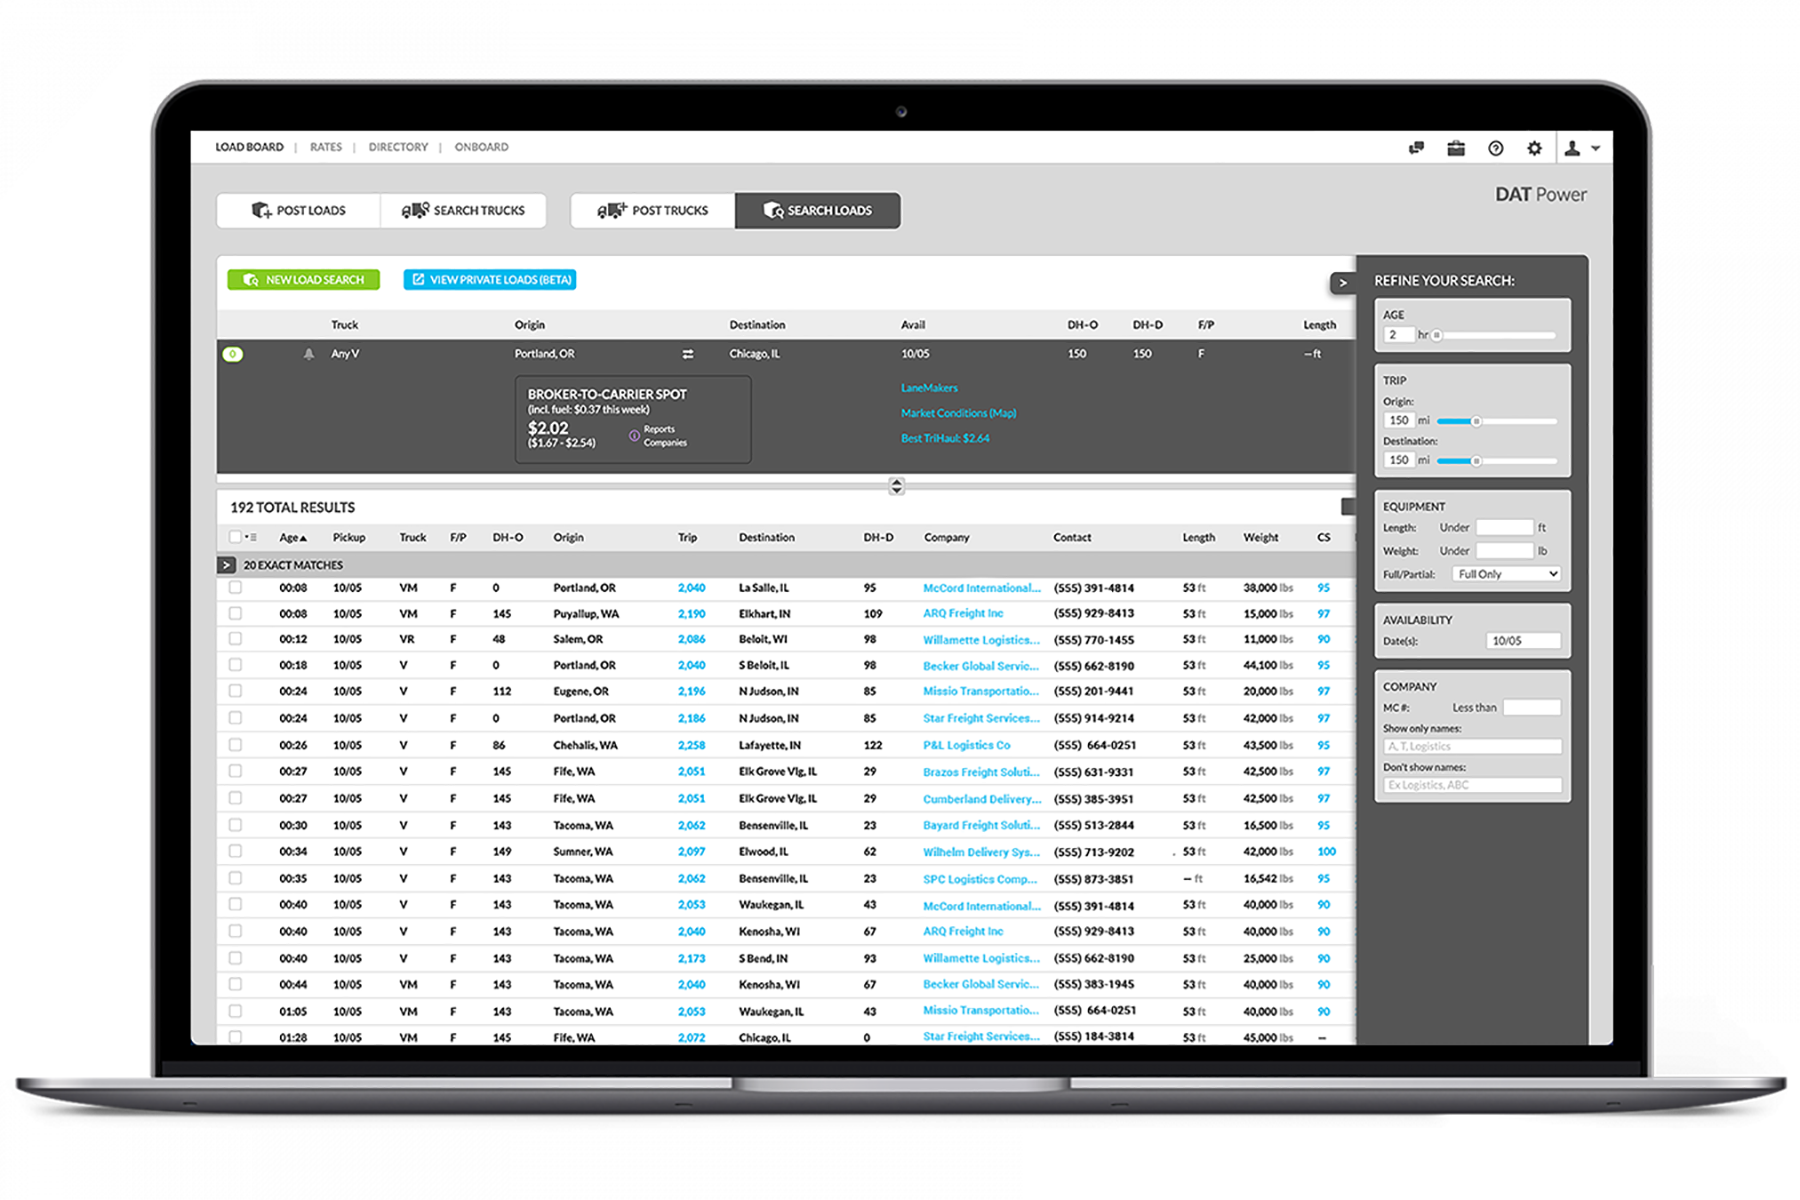Viewport: 1800px width, 1200px height.
Task: Open the Onboard menu
Action: (481, 147)
